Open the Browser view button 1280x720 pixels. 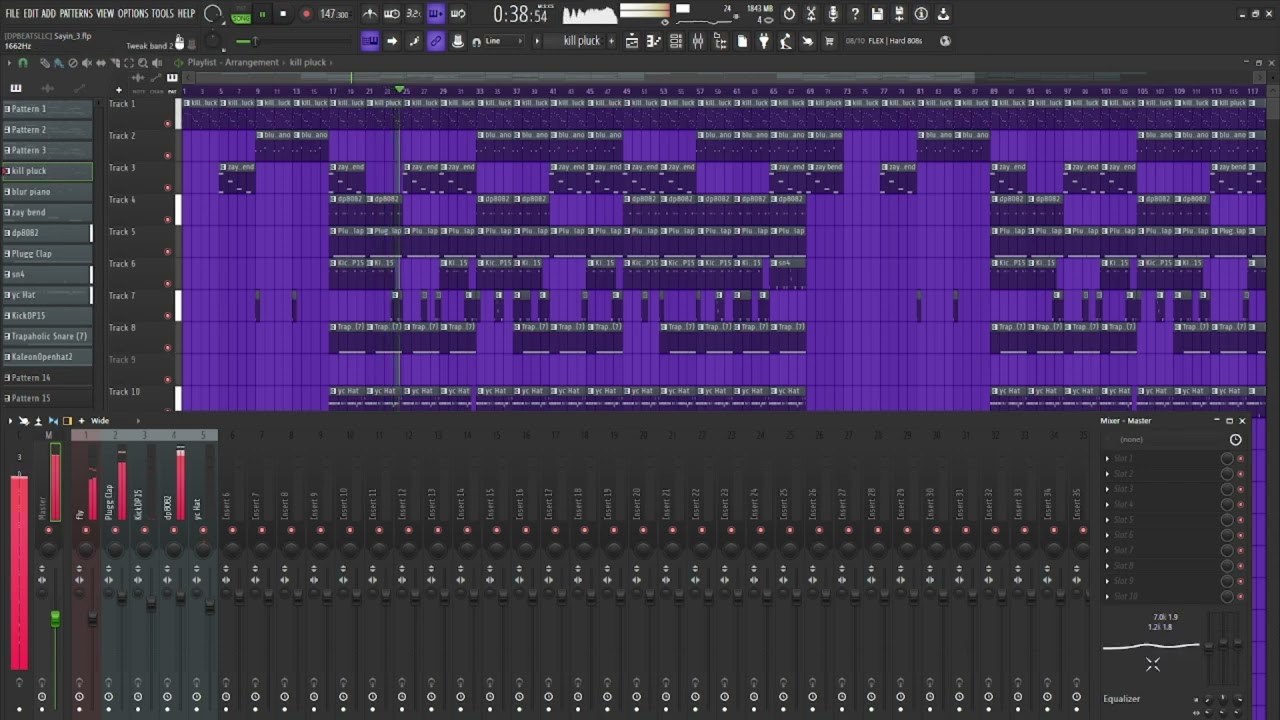[x=720, y=41]
